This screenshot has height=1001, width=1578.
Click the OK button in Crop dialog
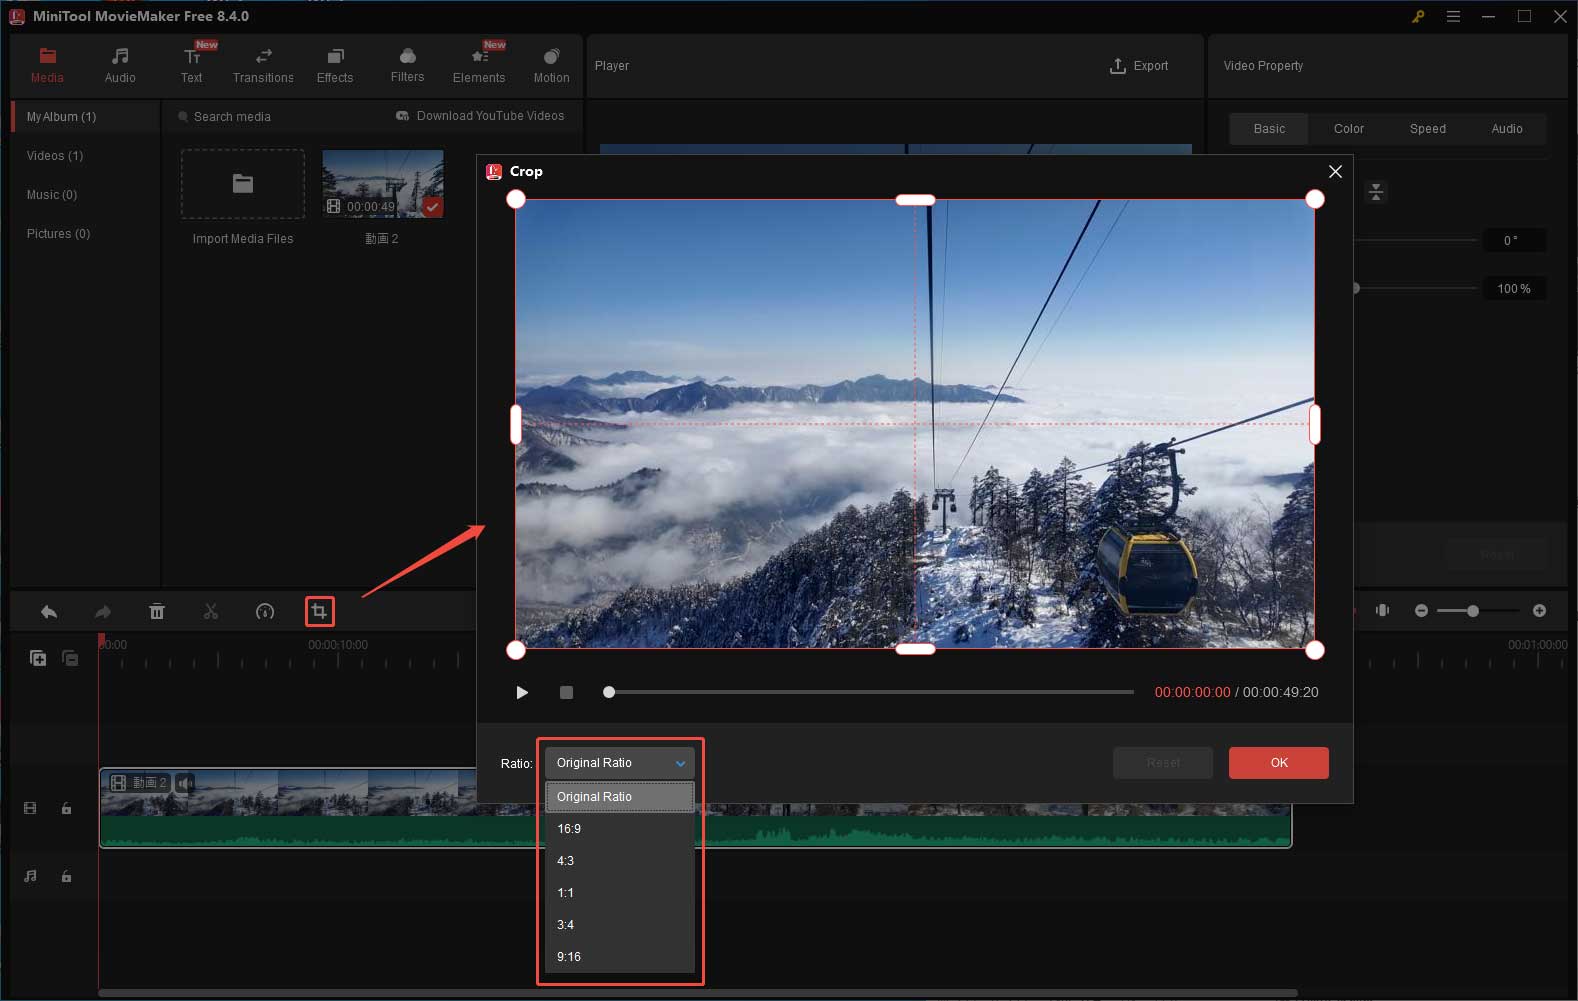point(1279,763)
